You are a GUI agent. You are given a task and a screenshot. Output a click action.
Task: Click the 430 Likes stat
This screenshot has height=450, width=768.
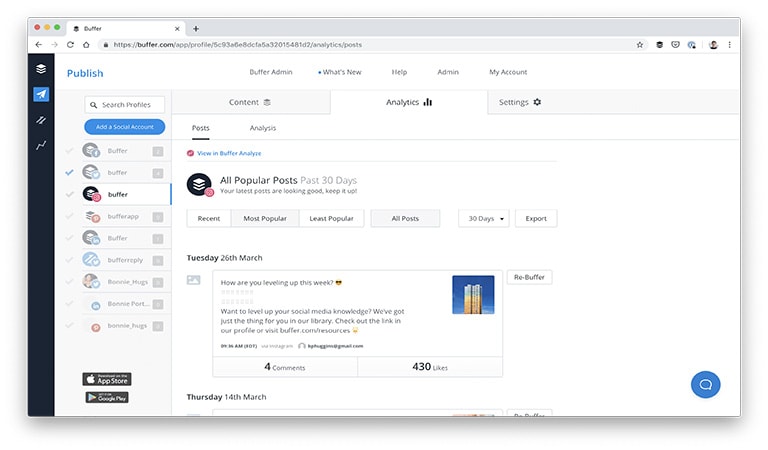pyautogui.click(x=430, y=367)
